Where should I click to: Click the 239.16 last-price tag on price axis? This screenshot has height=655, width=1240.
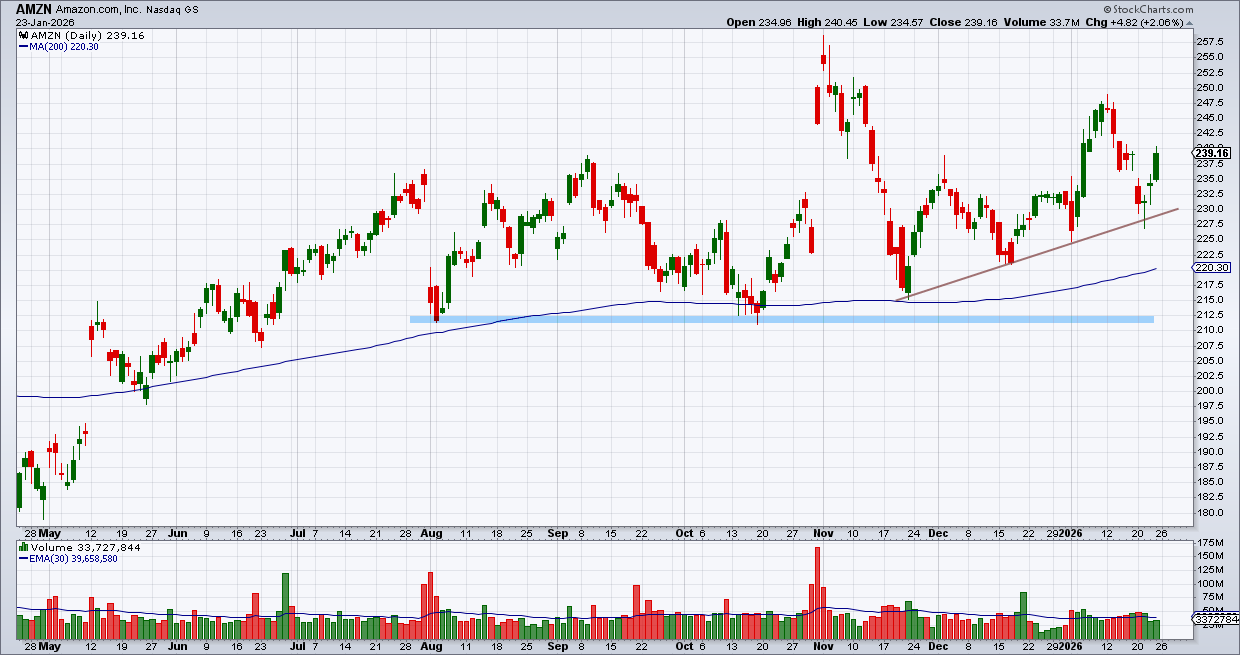pos(1210,153)
